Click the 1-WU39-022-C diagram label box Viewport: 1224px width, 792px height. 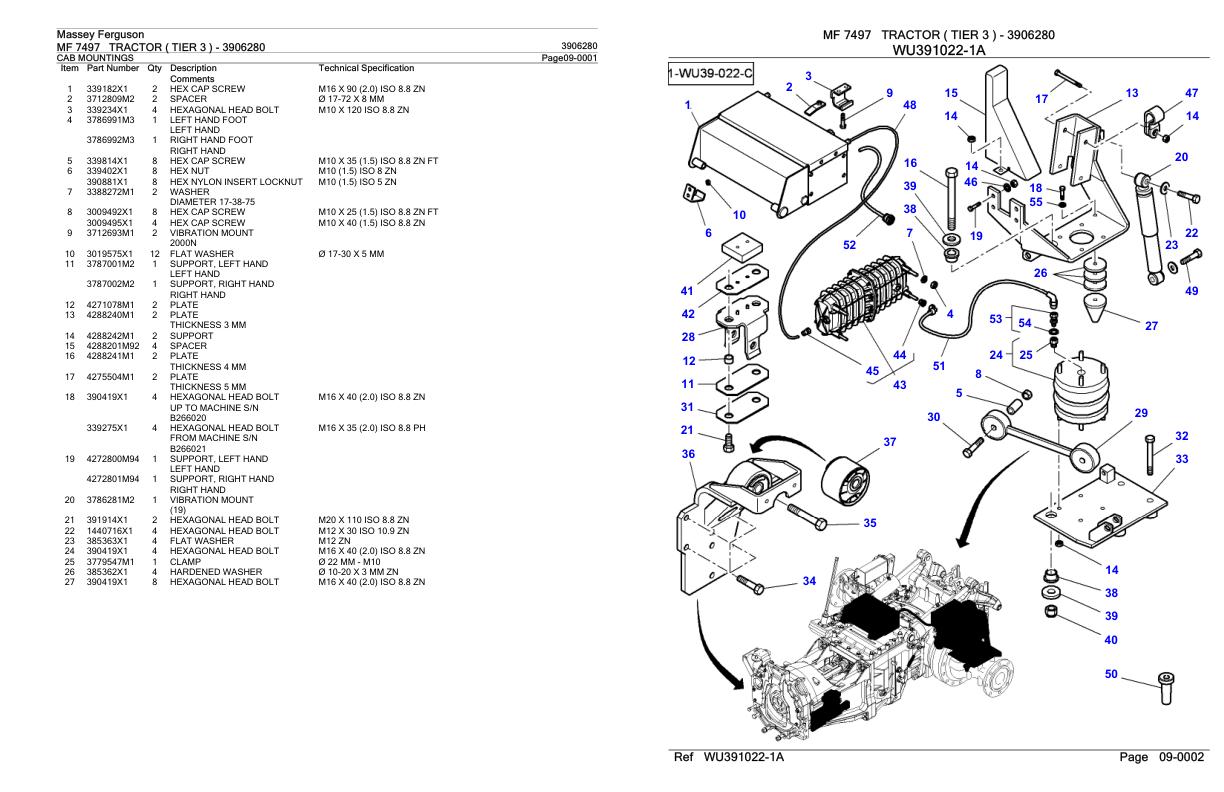[x=712, y=76]
